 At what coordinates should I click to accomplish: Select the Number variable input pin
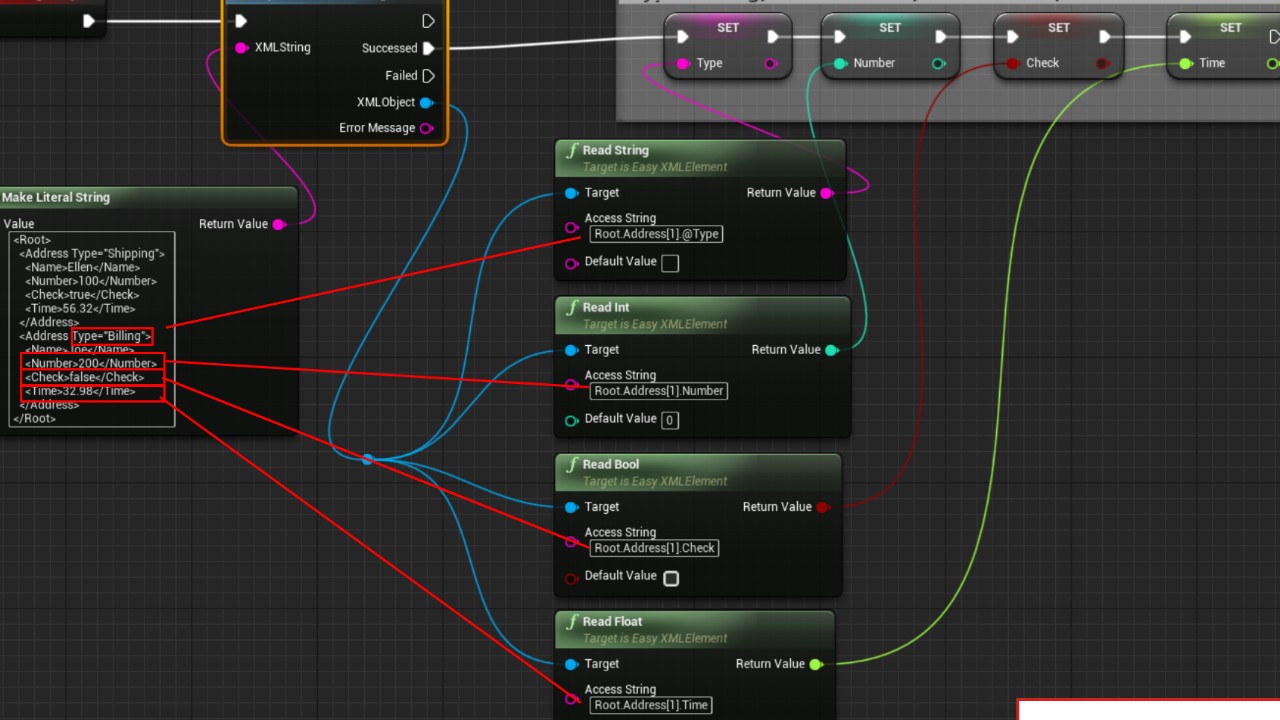840,63
